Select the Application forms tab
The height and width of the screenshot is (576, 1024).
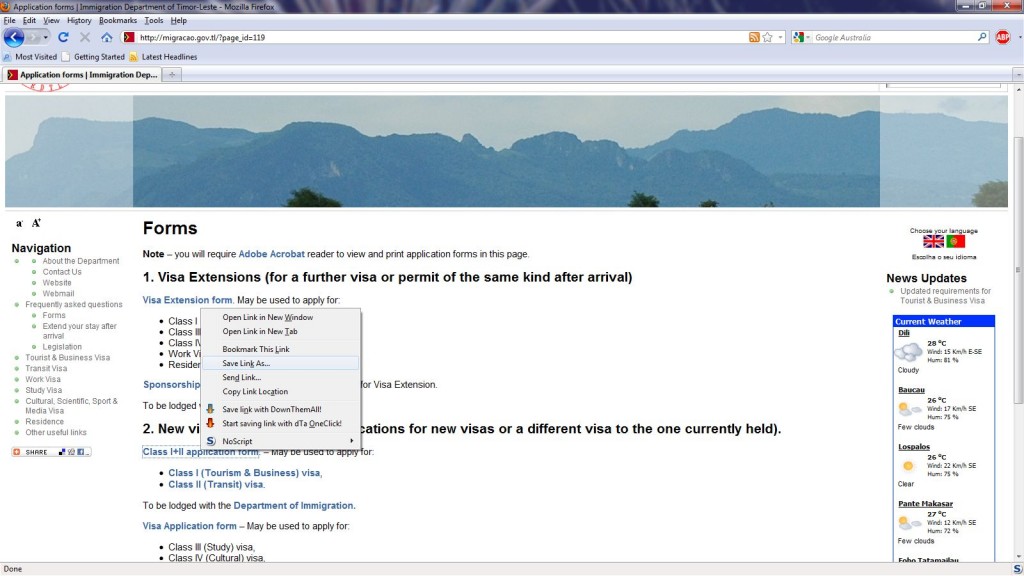[x=82, y=74]
